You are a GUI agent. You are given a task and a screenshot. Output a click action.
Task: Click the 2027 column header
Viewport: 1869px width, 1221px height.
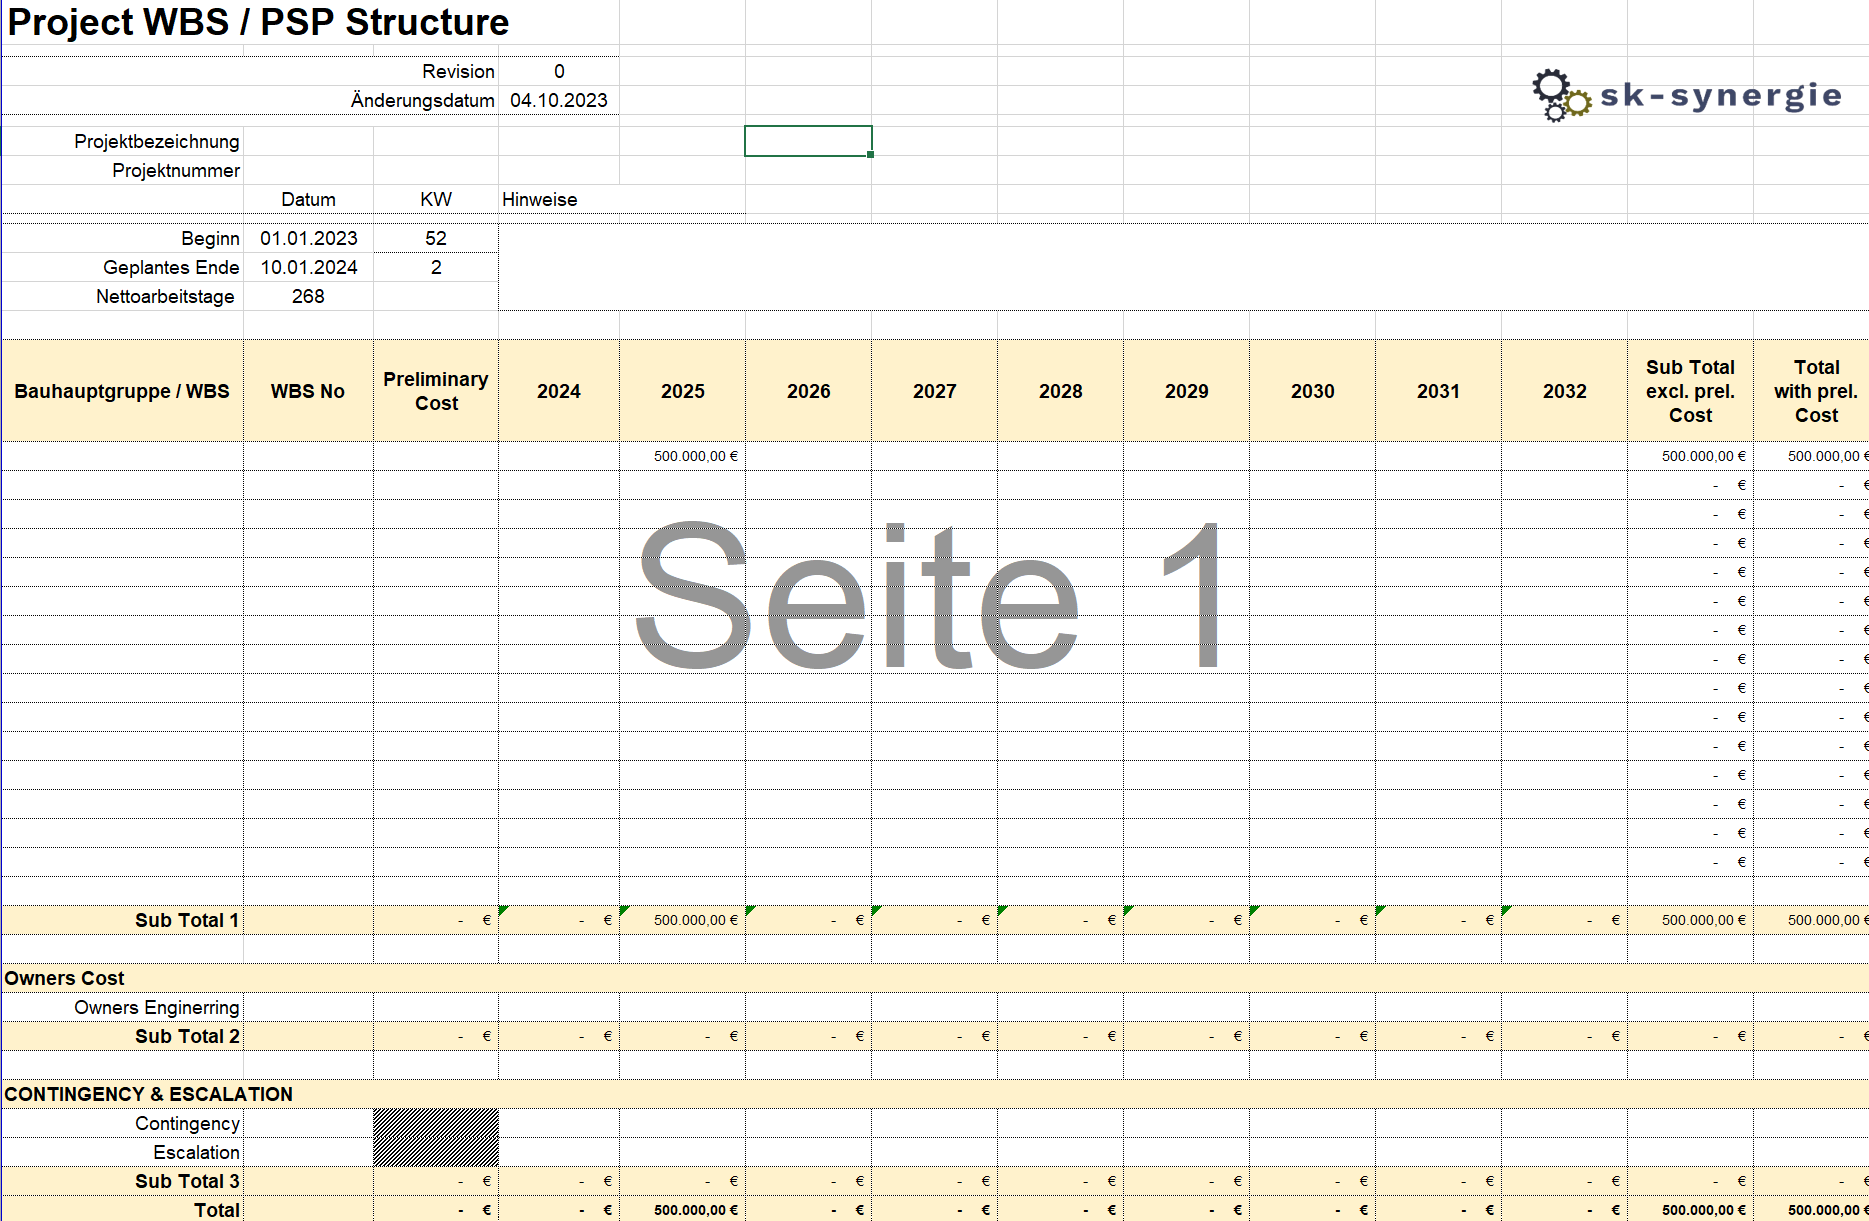pos(935,391)
